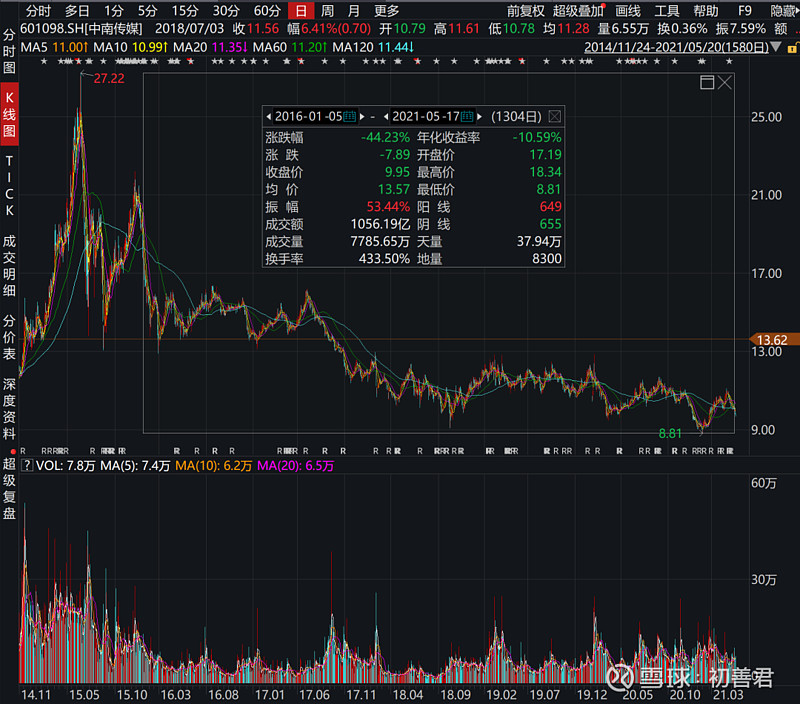Step end date 2021-05-17 one day forward
The width and height of the screenshot is (800, 704).
tap(480, 116)
